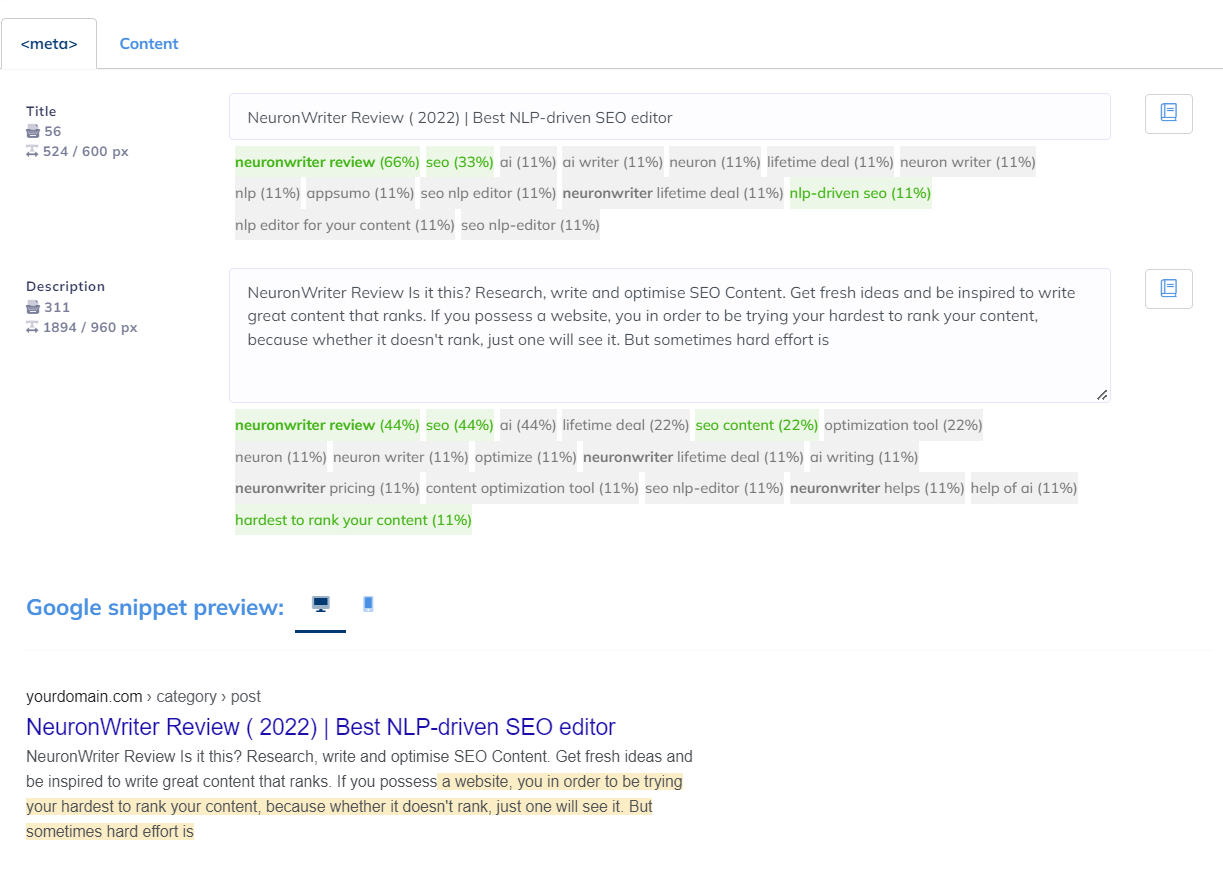
Task: Click into the Title input field
Action: [670, 117]
